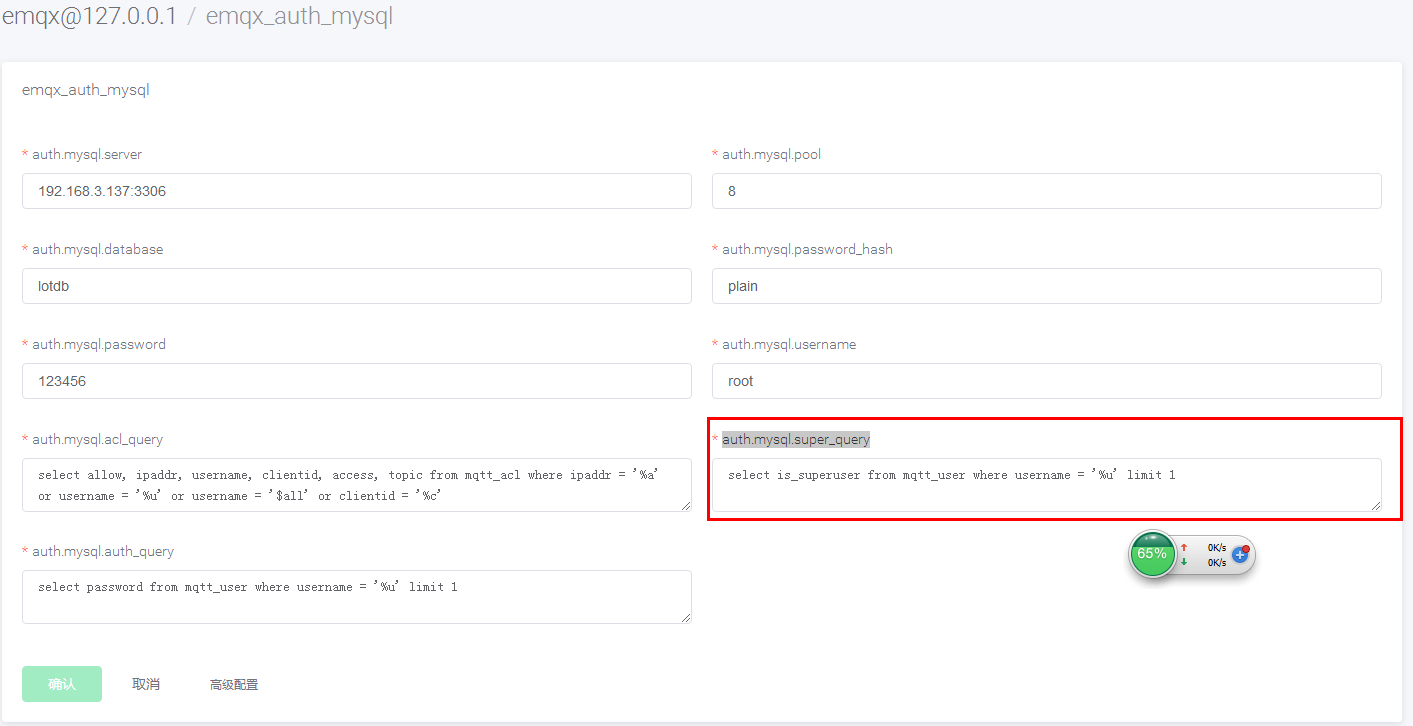This screenshot has width=1413, height=726.
Task: Open the emqx@127.0.0.1 breadcrumb link
Action: coord(89,17)
